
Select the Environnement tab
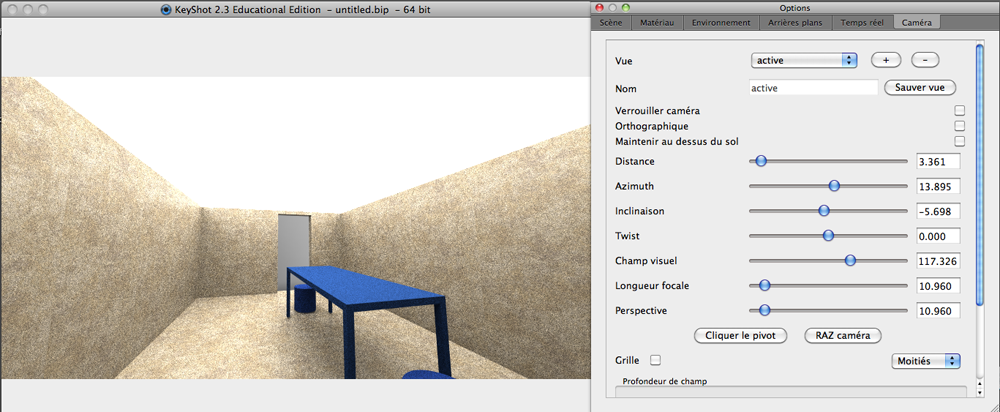pos(720,22)
